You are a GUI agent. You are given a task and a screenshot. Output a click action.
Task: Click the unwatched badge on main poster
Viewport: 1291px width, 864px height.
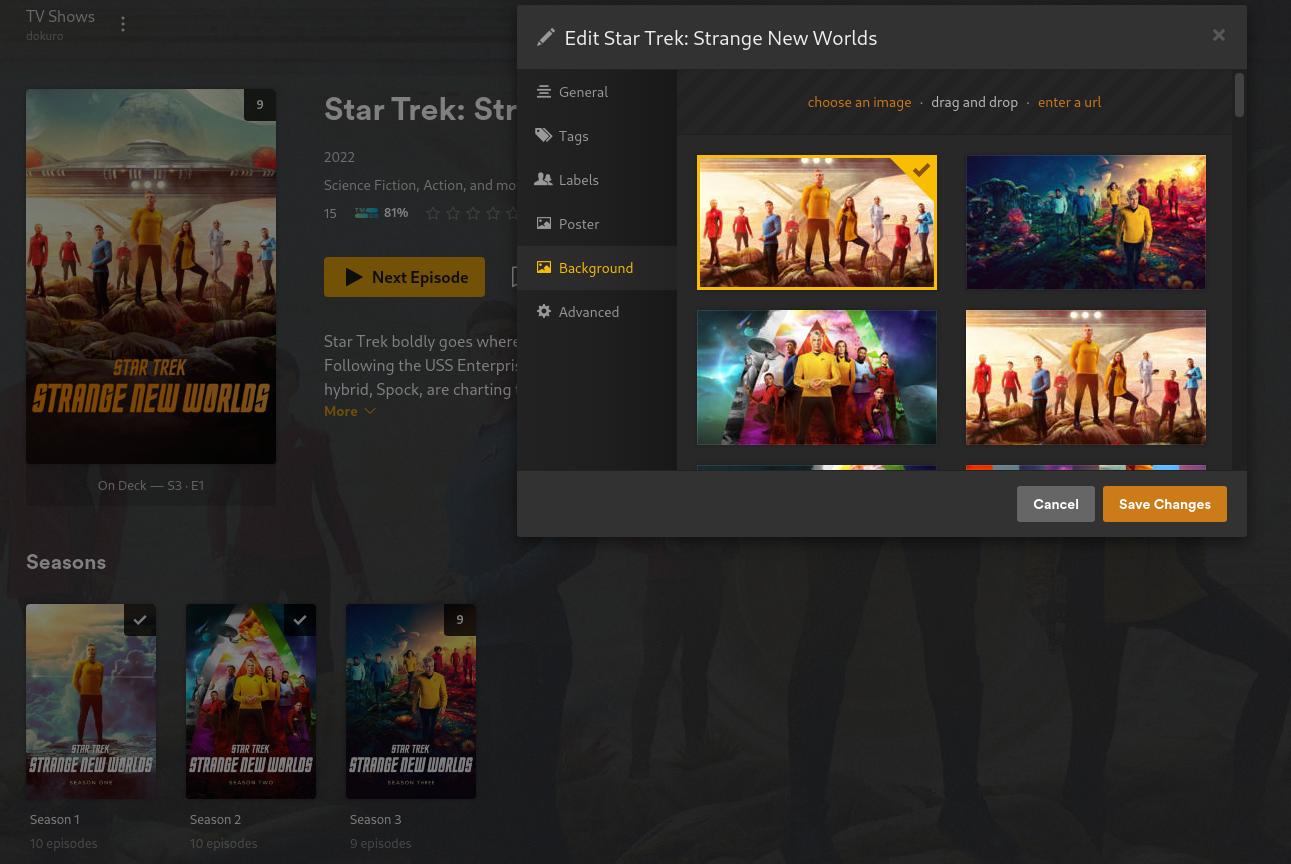tap(260, 105)
